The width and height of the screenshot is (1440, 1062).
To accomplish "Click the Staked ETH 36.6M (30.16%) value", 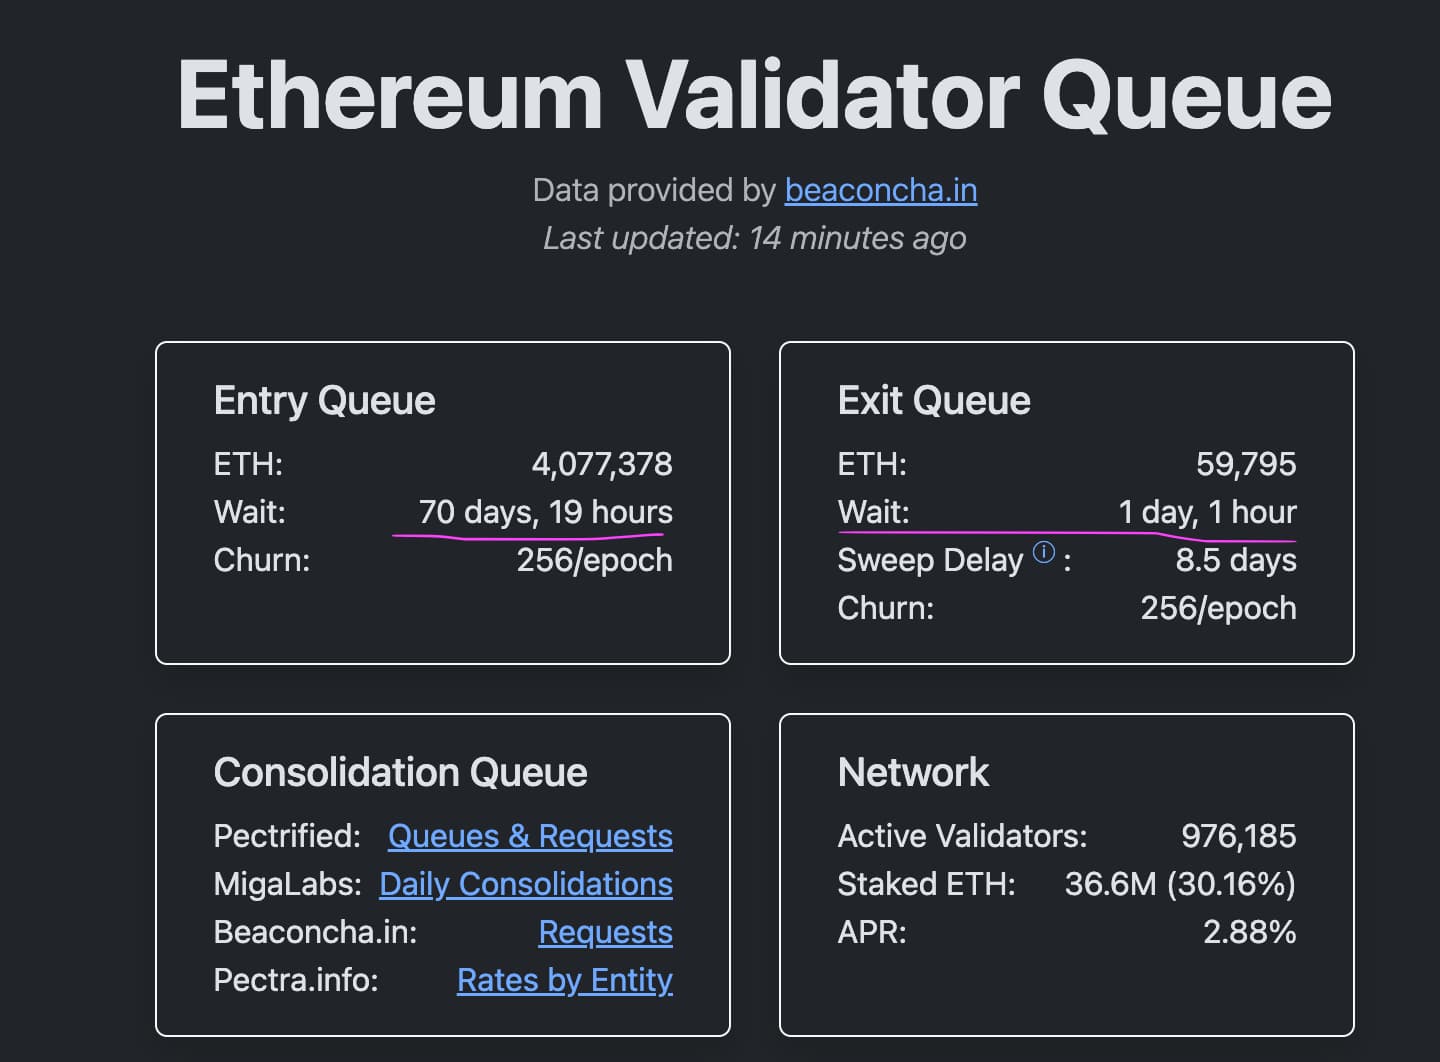I will coord(1180,884).
